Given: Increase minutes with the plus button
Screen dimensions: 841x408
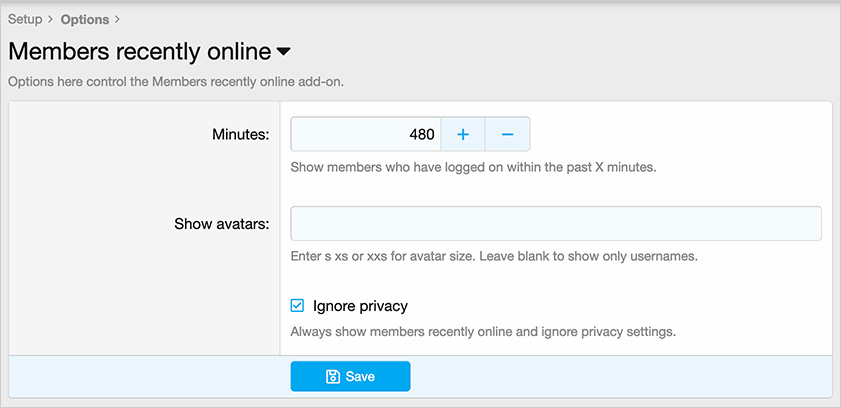Looking at the screenshot, I should [463, 134].
